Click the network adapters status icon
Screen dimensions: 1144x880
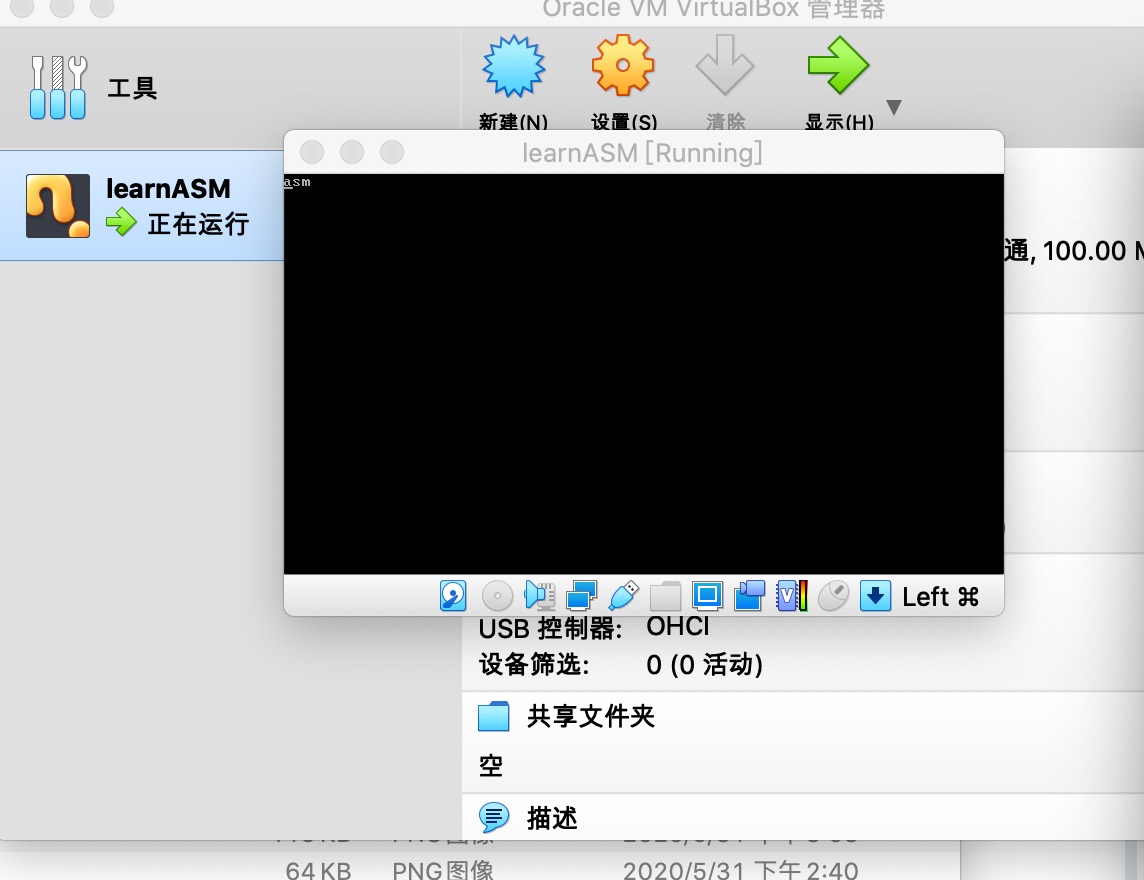581,596
